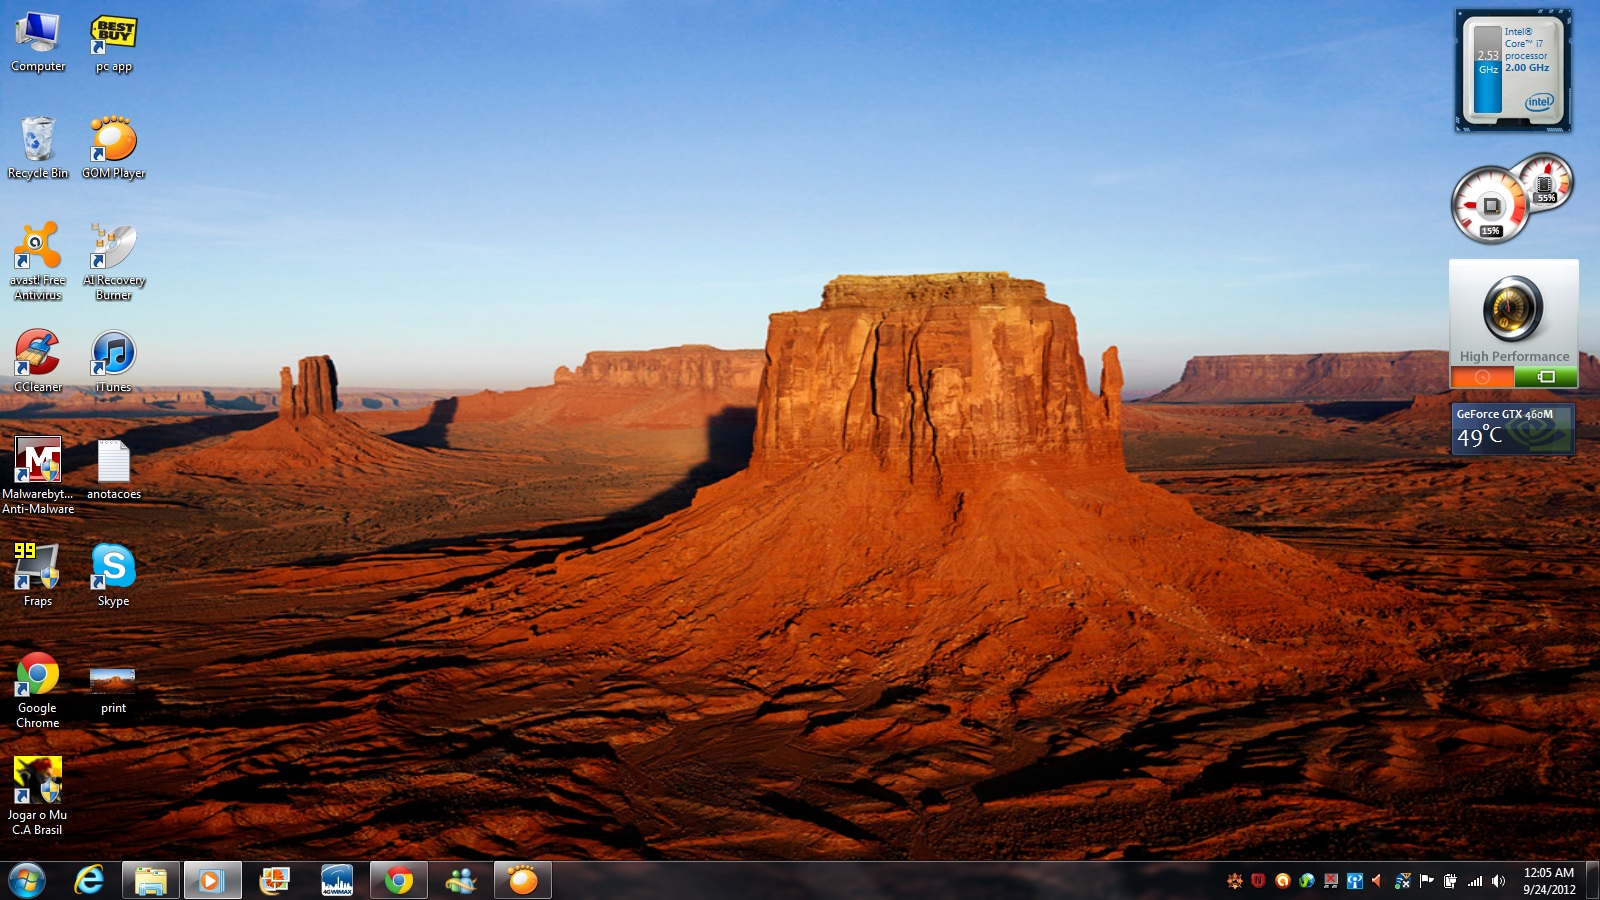Viewport: 1600px width, 900px height.
Task: Open Malwarebytes Anti-Malware shortcut
Action: (37, 461)
